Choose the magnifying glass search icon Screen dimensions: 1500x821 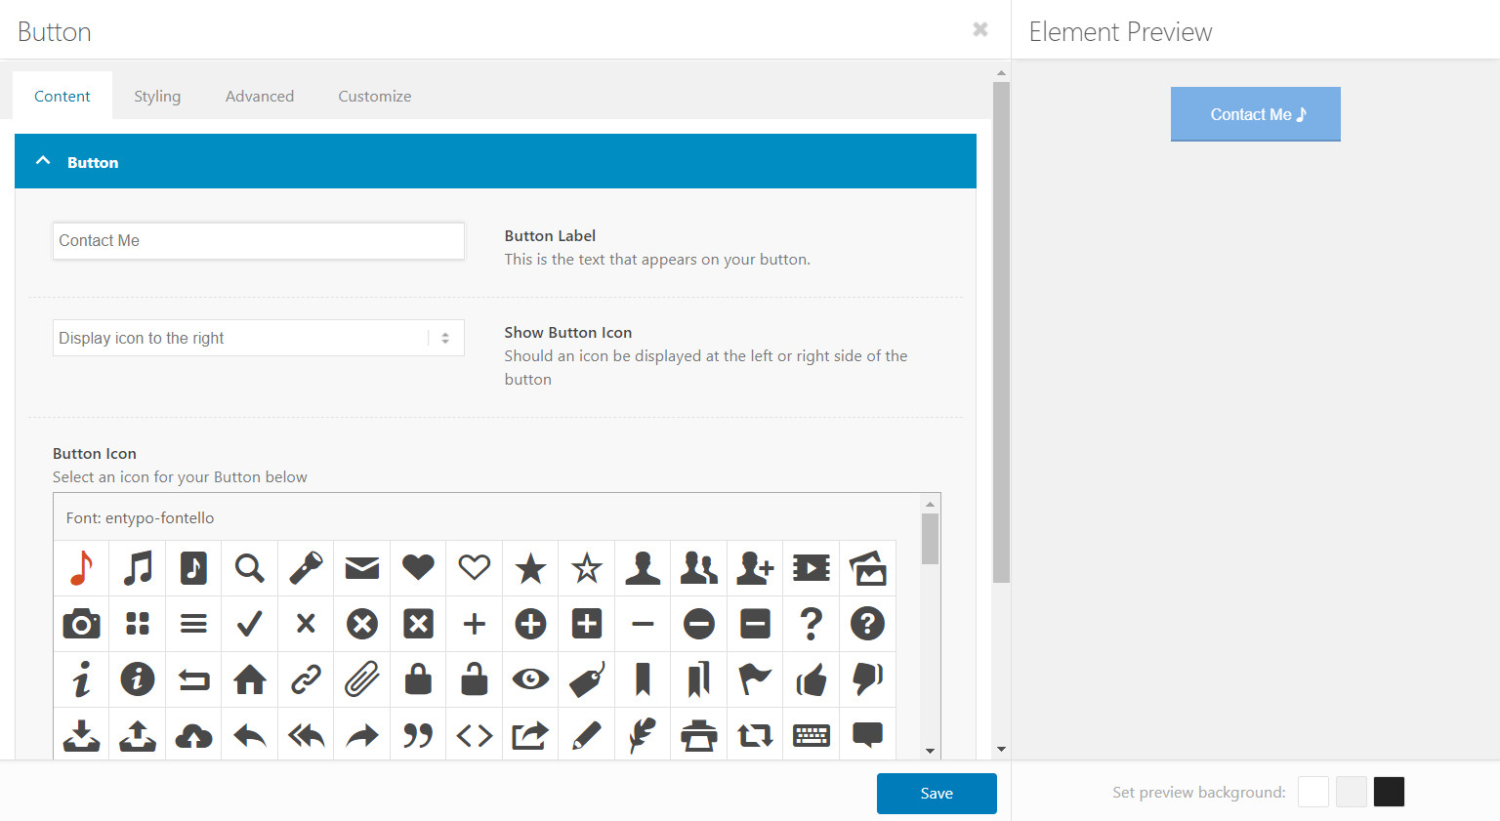click(249, 568)
